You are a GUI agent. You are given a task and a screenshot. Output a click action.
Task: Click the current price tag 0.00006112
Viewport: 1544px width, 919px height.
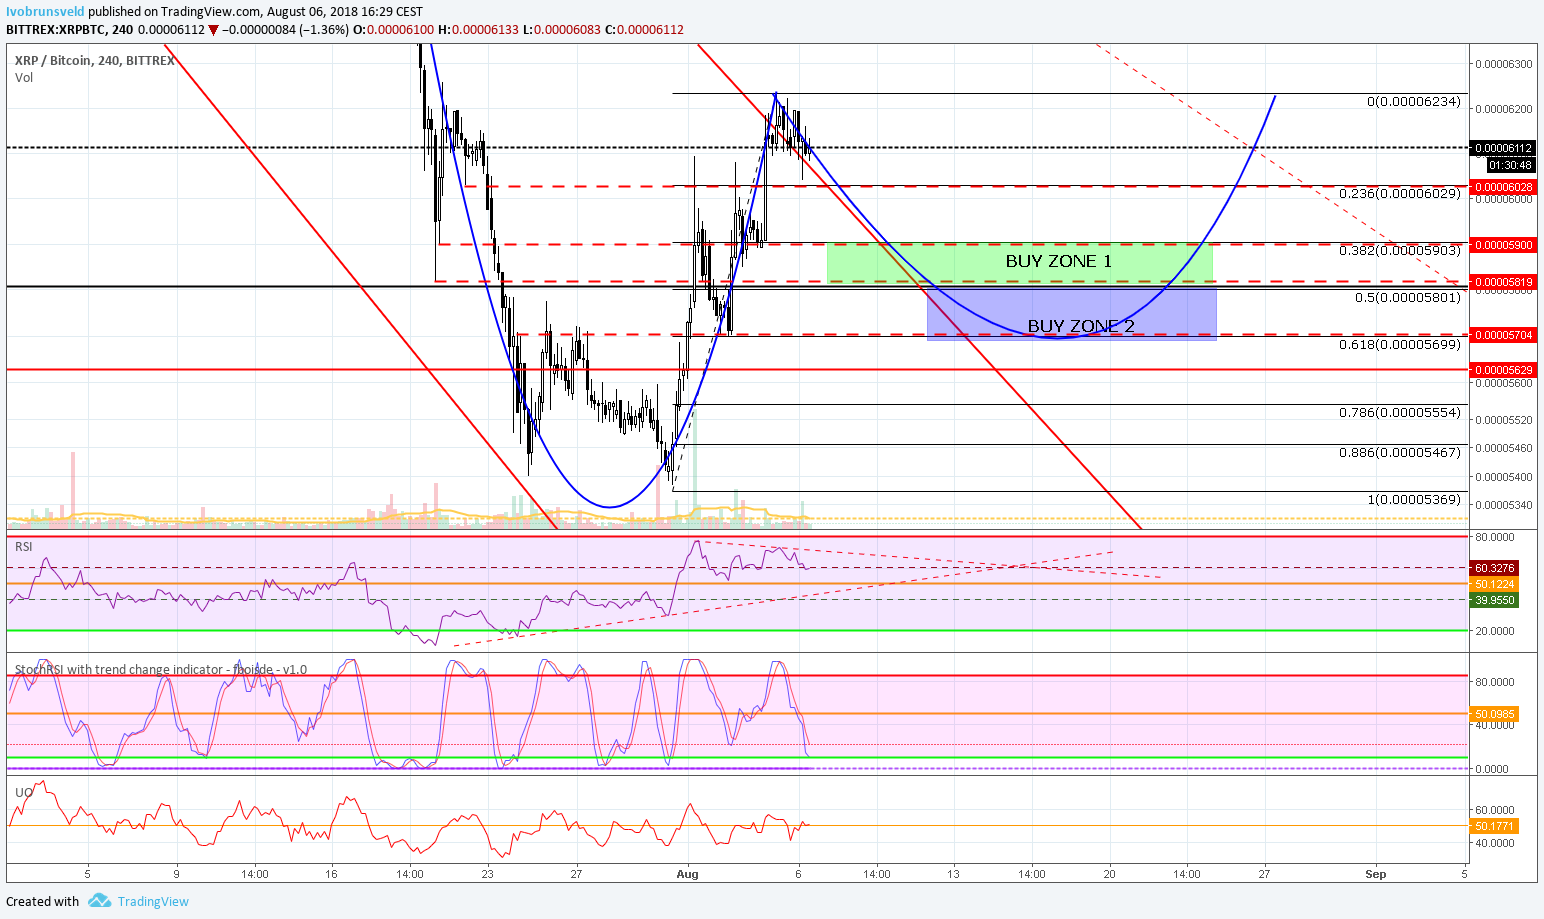tap(1503, 148)
